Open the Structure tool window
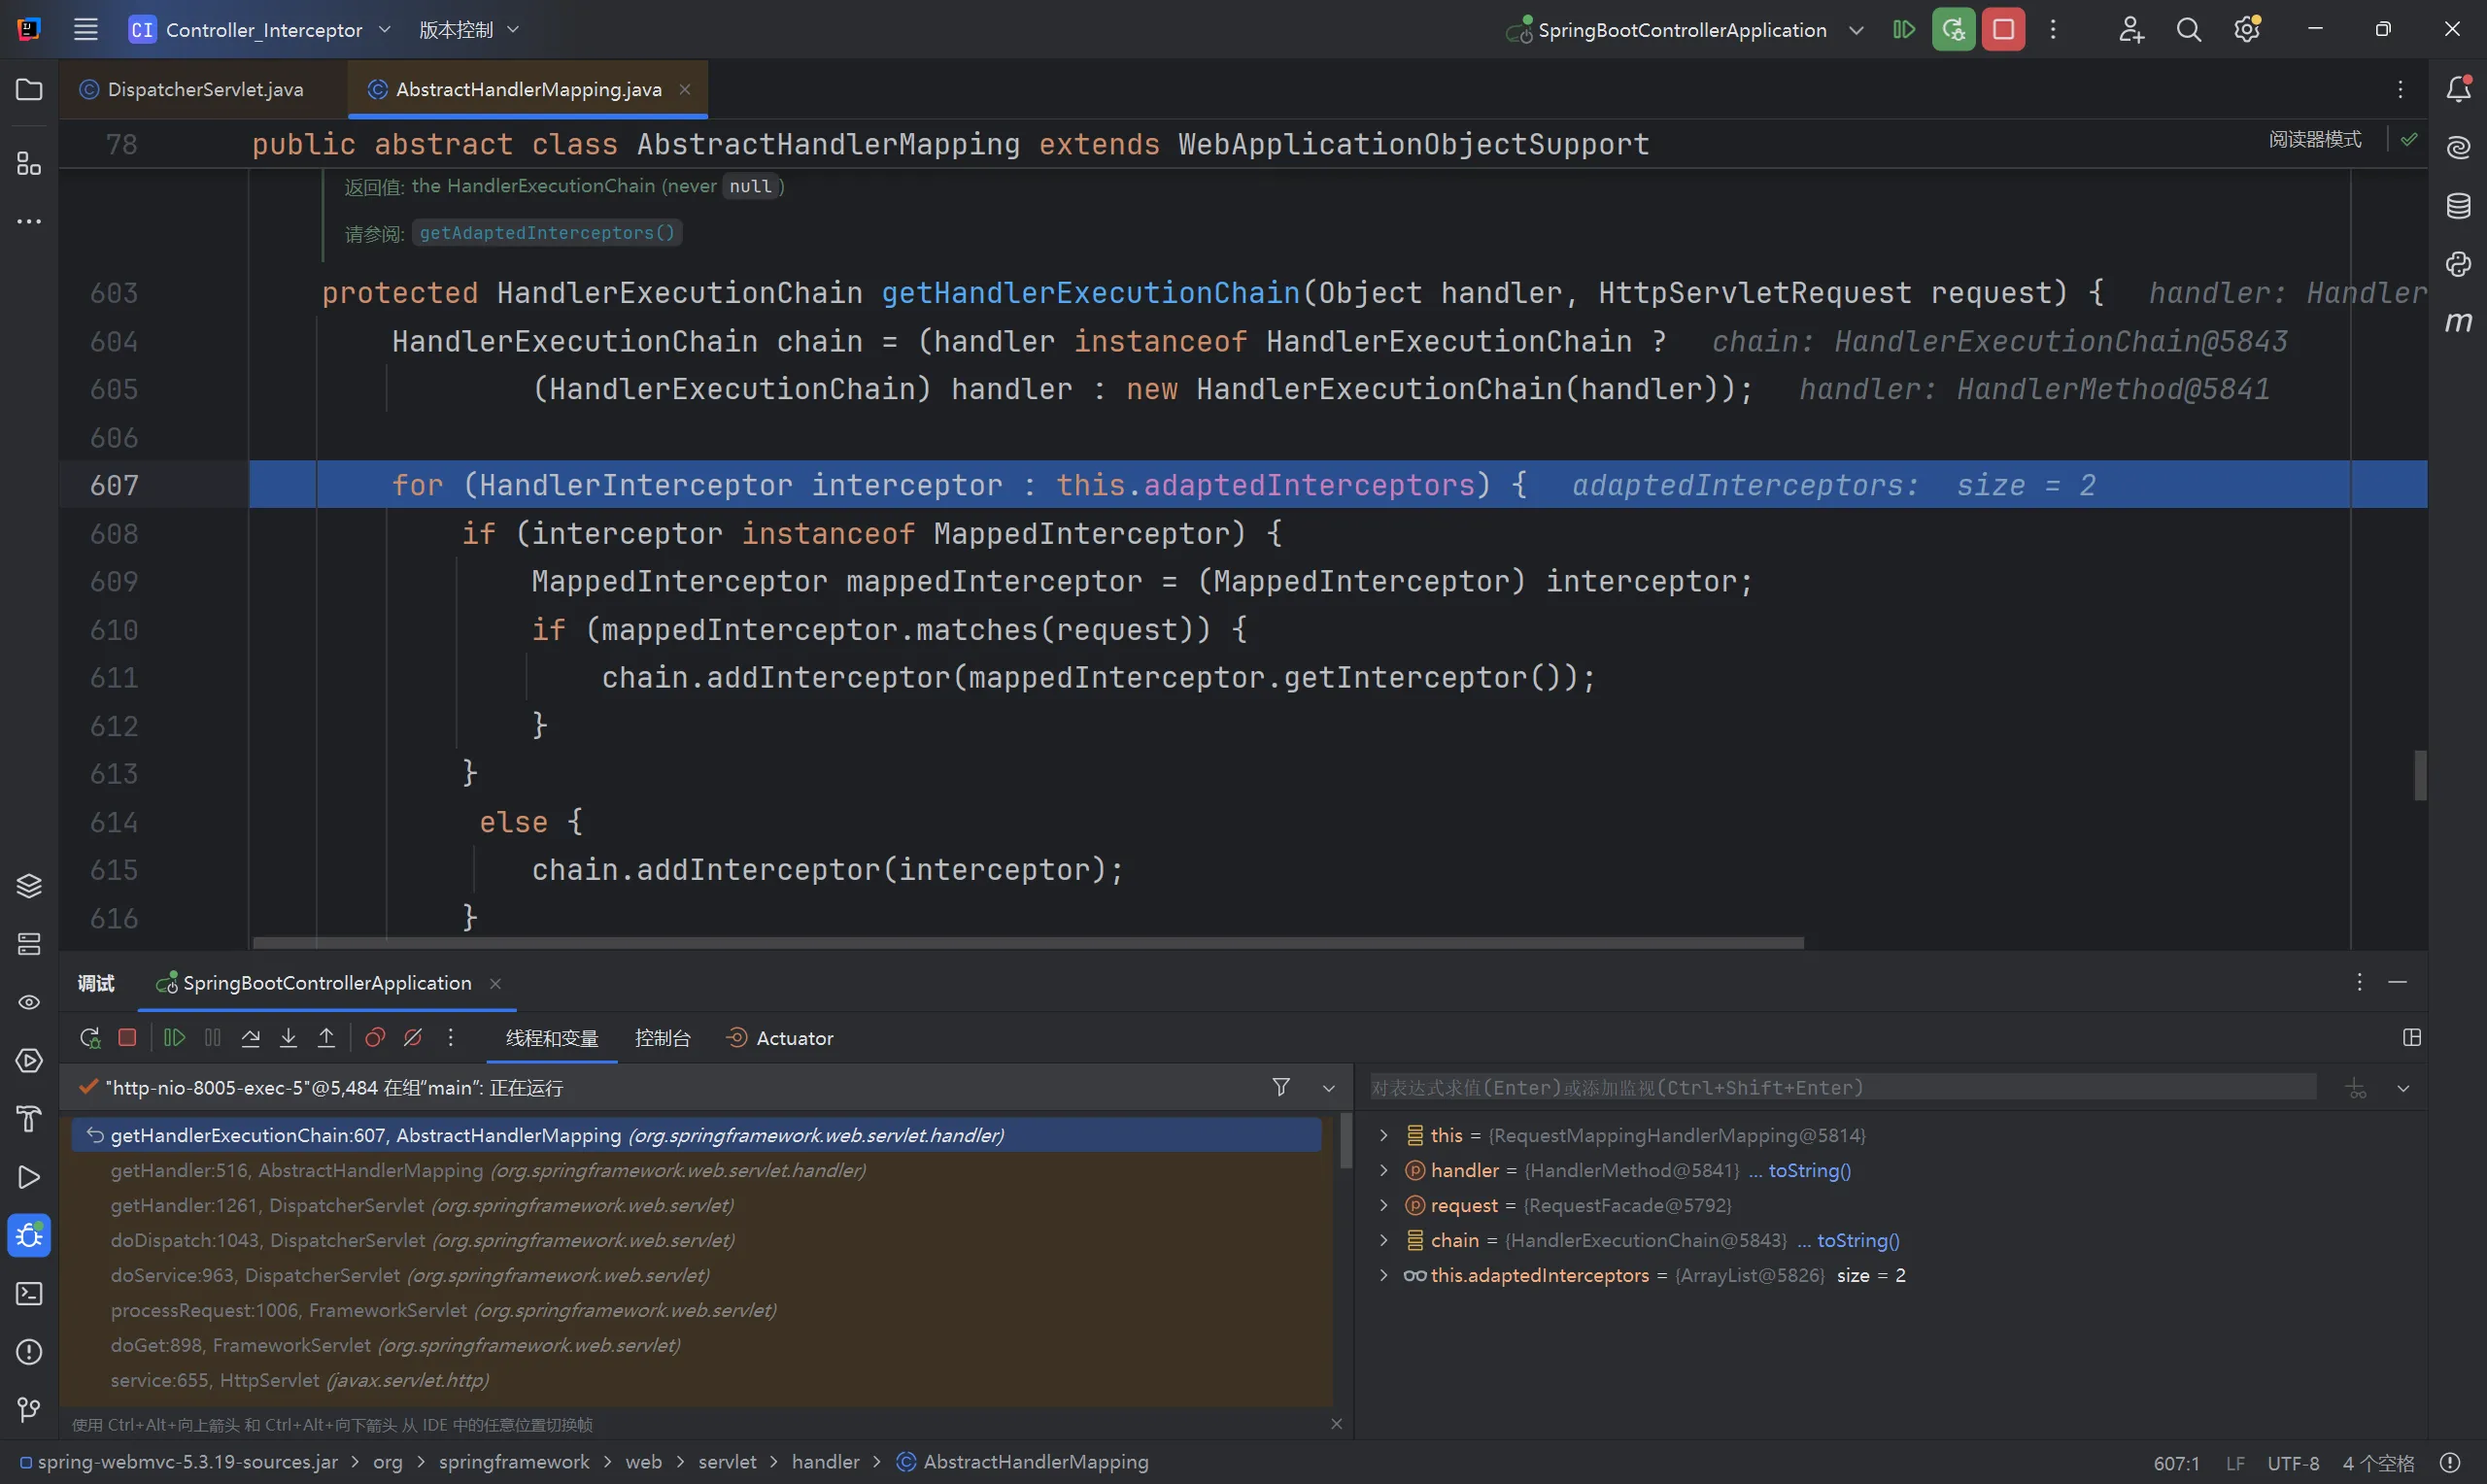This screenshot has width=2487, height=1484. (29, 163)
